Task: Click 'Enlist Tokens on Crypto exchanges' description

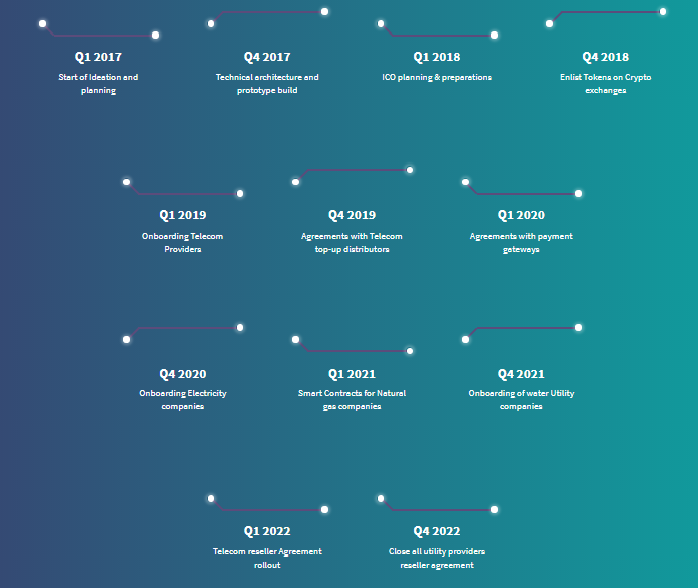Action: 606,84
